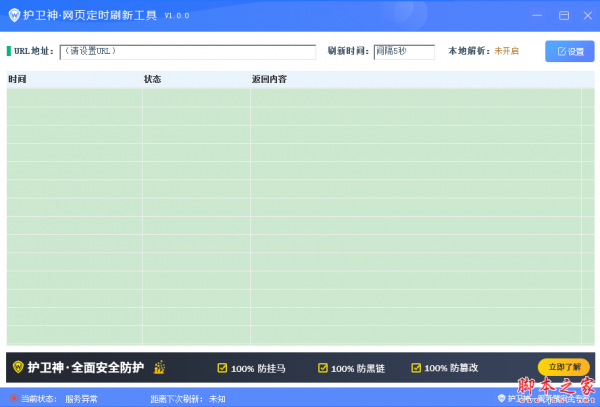Click the 未开启 local resolve status
600x407 pixels.
506,51
